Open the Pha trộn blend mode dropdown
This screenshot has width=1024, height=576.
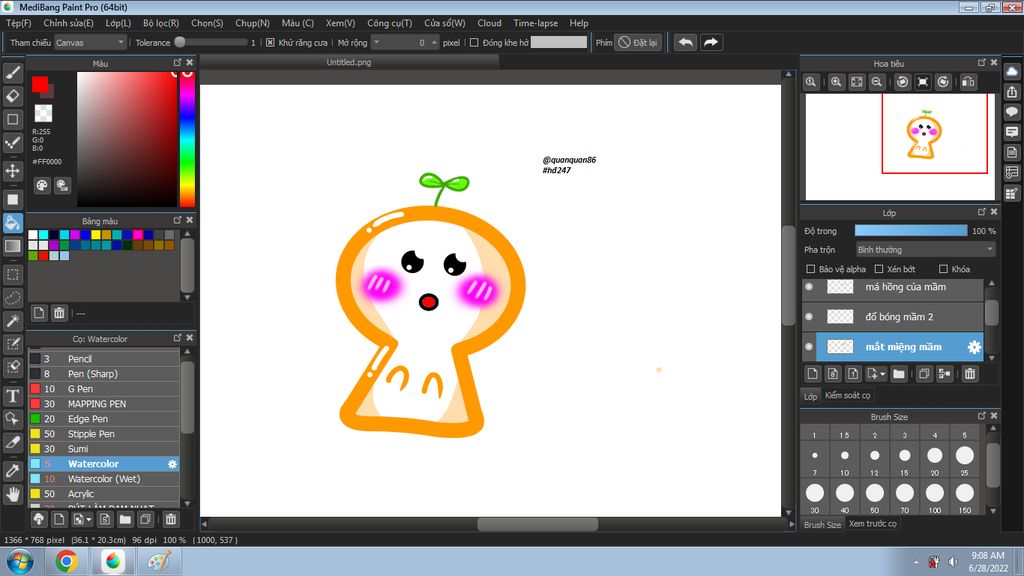pos(925,250)
